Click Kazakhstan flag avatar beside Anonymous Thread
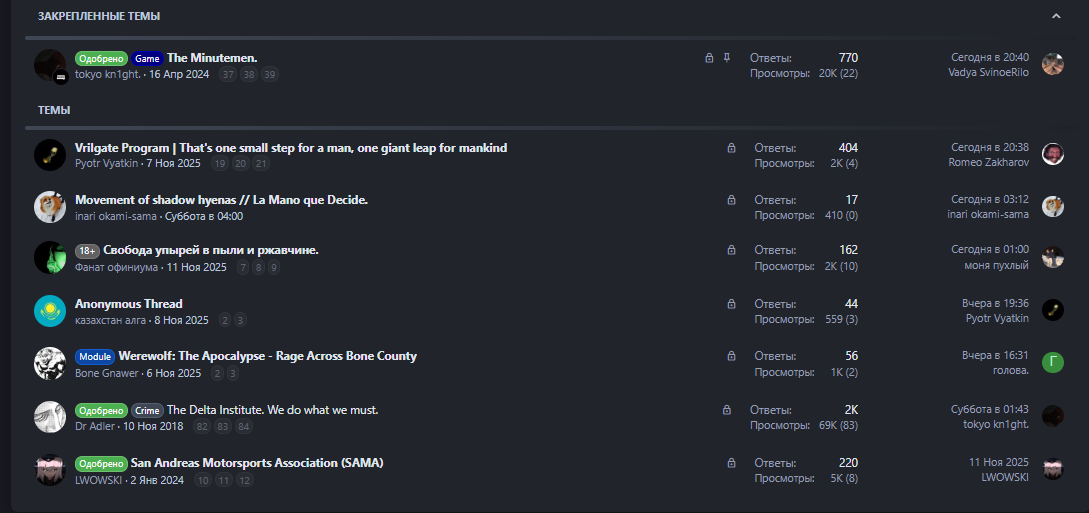 50,311
